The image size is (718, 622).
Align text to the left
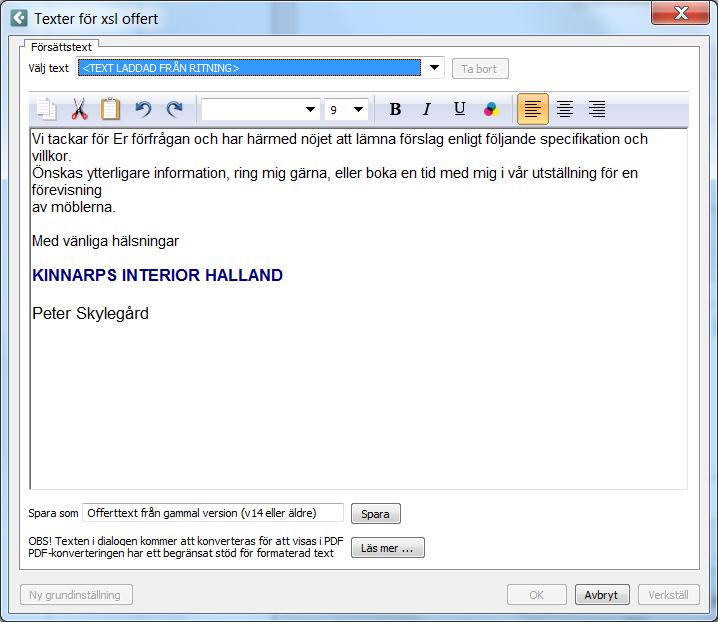pyautogui.click(x=533, y=109)
